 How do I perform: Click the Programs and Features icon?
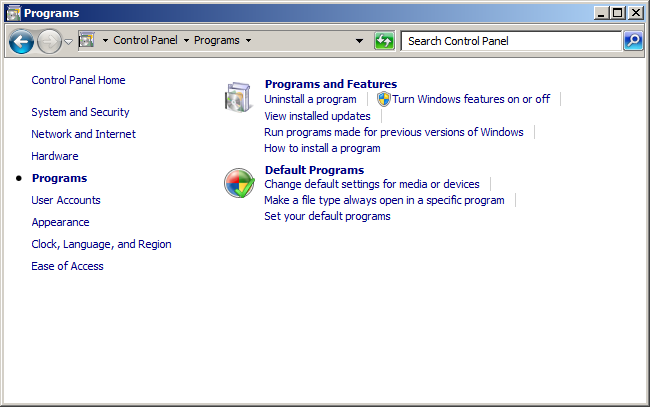click(x=238, y=97)
